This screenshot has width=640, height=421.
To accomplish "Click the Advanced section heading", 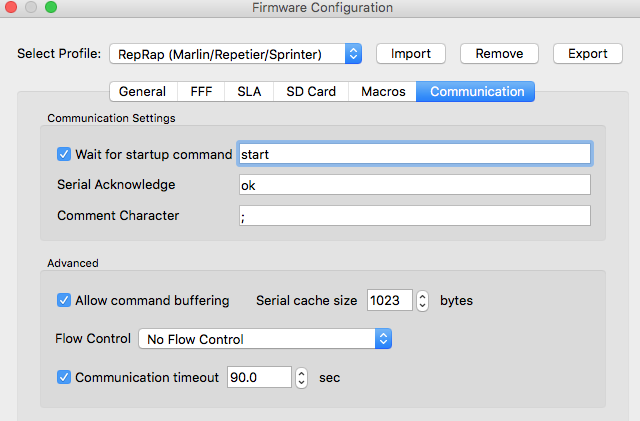I will point(73,263).
